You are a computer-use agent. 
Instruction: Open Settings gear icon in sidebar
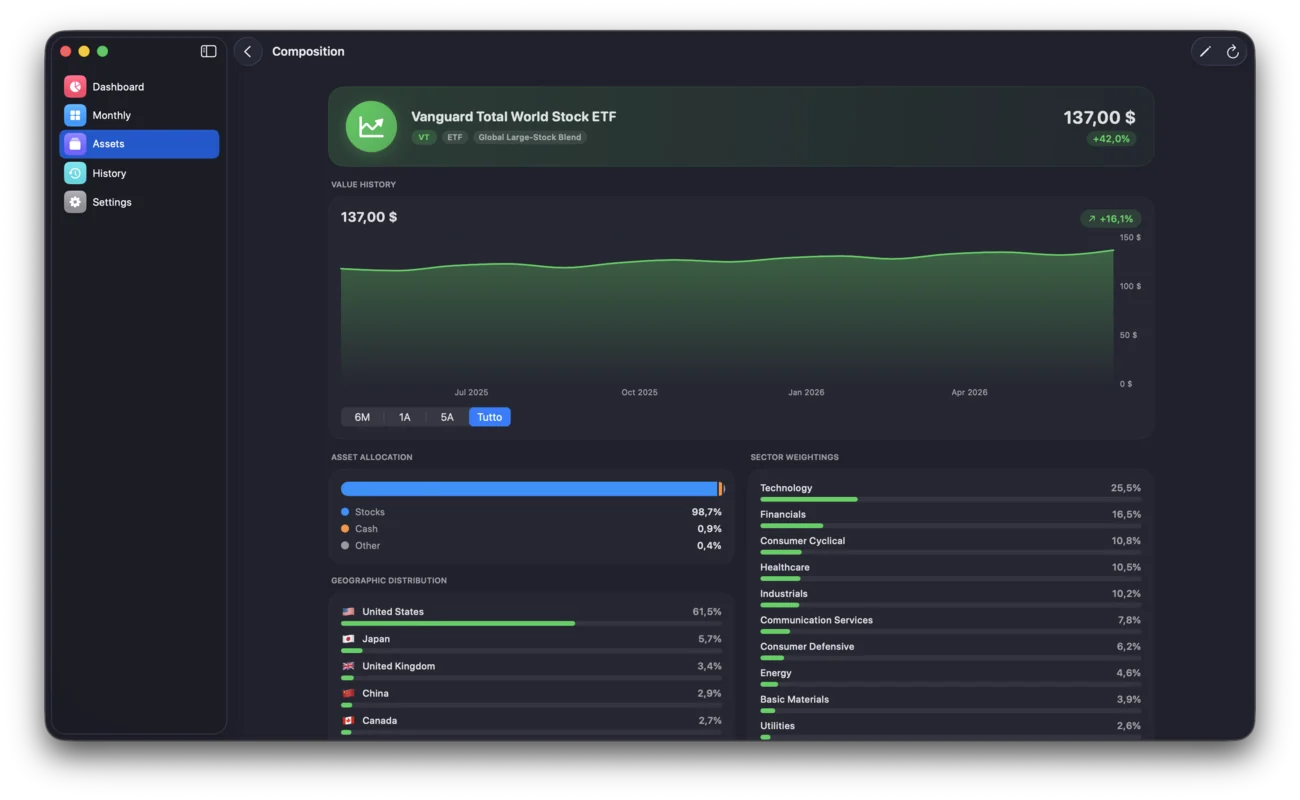pyautogui.click(x=75, y=202)
